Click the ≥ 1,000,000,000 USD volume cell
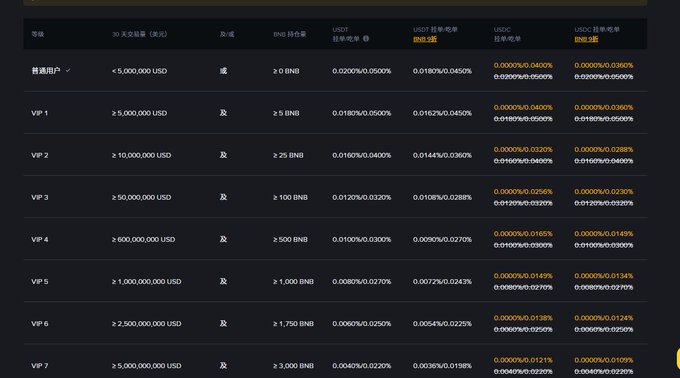Image resolution: width=680 pixels, height=378 pixels. (147, 281)
